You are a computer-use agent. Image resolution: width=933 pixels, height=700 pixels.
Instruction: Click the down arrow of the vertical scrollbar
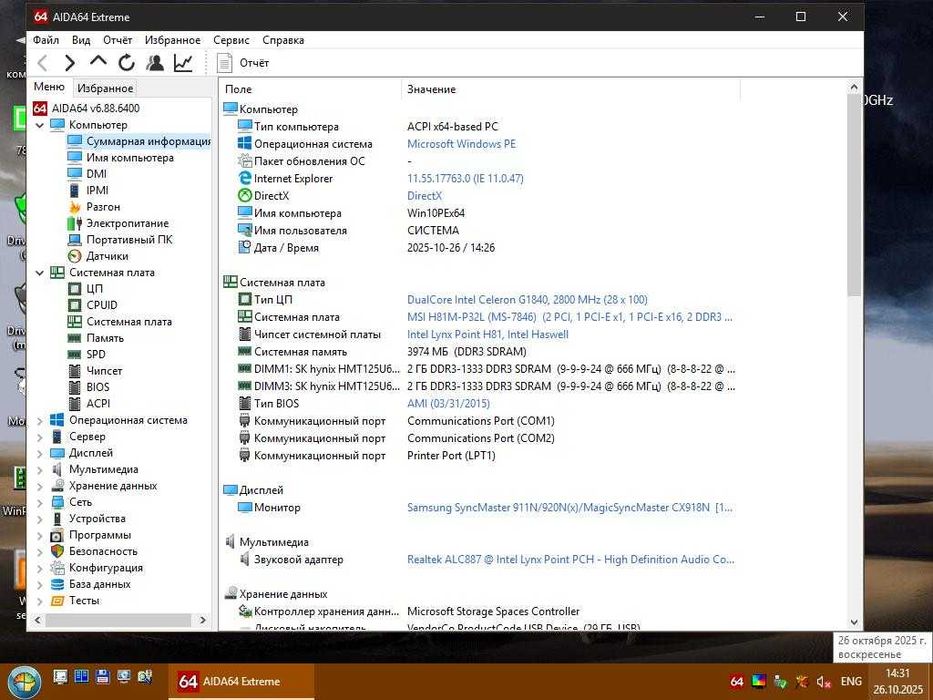(x=854, y=622)
